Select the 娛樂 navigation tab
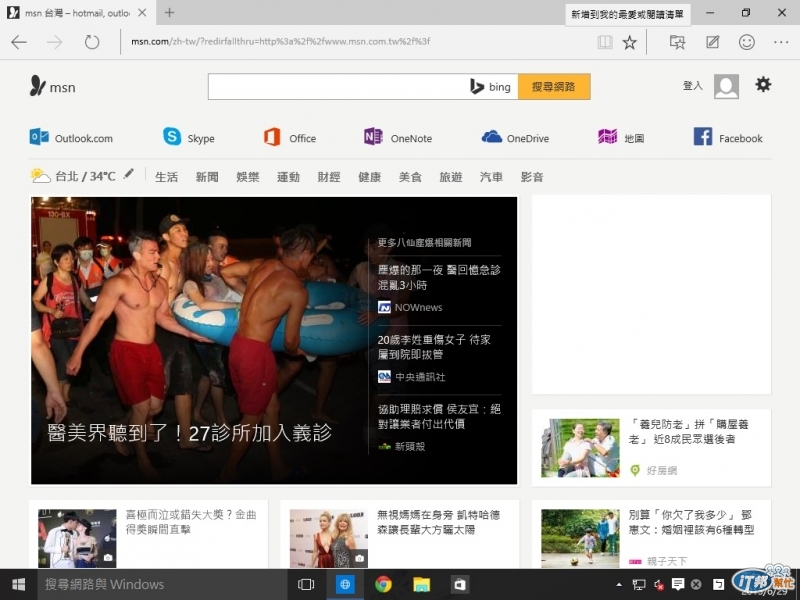Screen dimensions: 800x600 247,177
